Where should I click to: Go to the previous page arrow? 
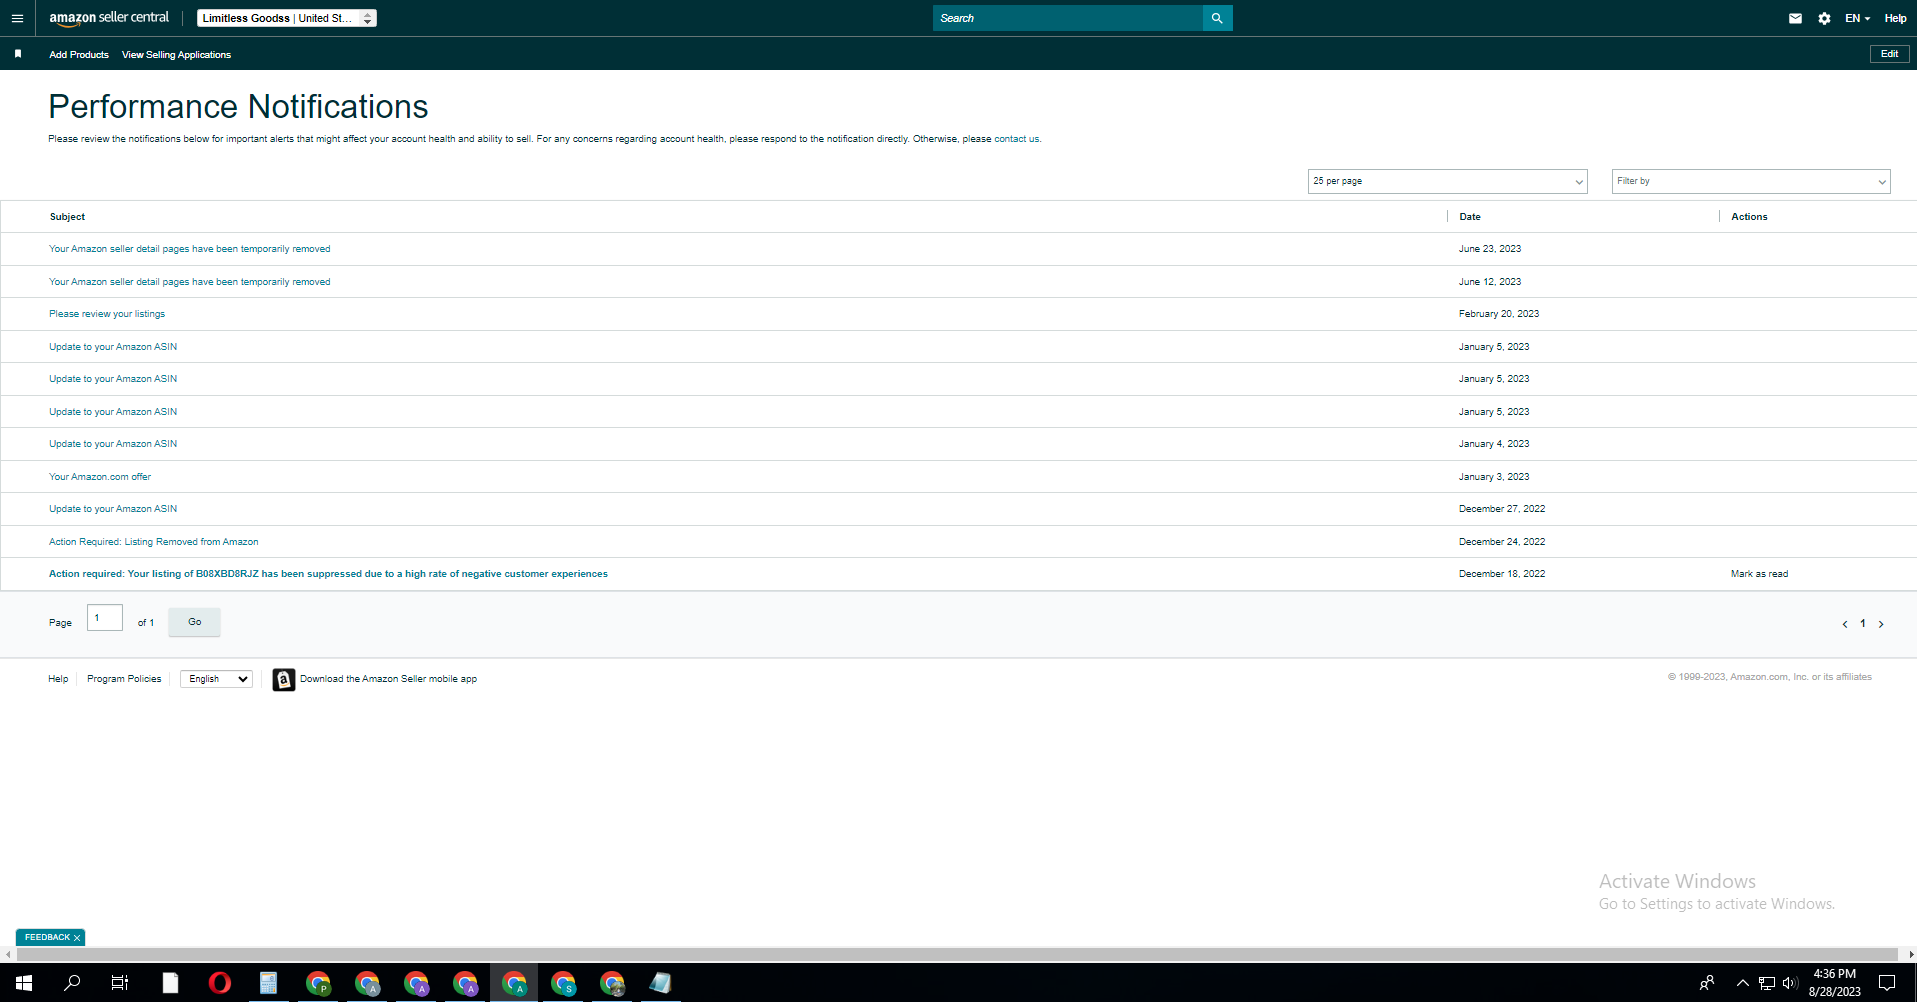(x=1845, y=624)
